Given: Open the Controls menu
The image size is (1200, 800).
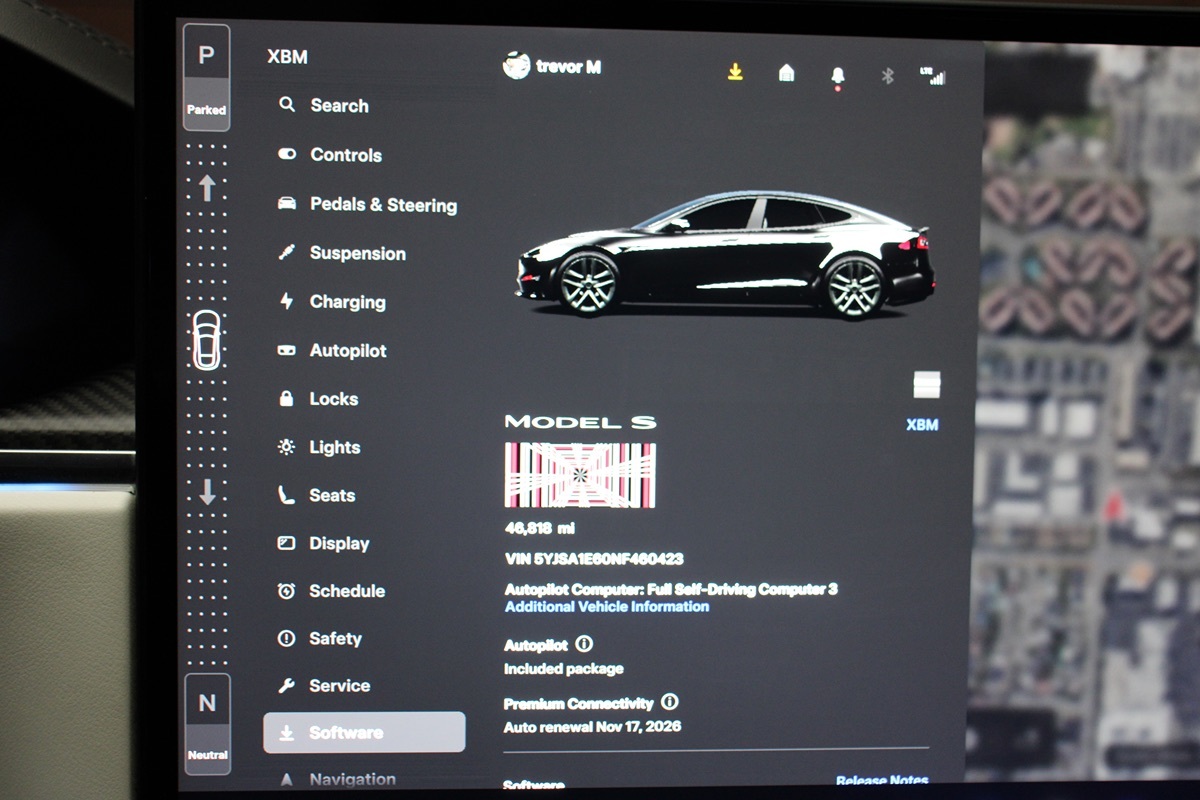Looking at the screenshot, I should tap(345, 155).
